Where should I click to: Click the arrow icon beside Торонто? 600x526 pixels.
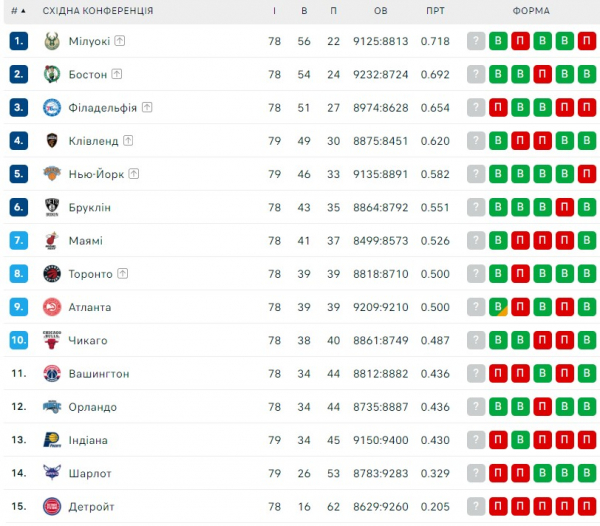(122, 274)
